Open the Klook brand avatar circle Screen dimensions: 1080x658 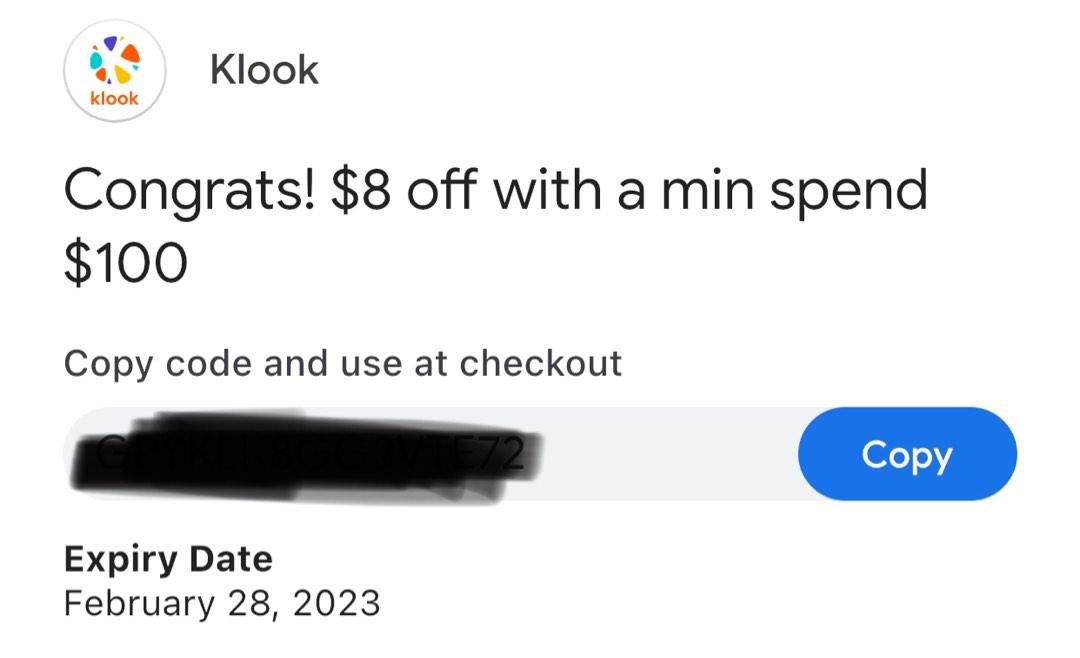[113, 70]
